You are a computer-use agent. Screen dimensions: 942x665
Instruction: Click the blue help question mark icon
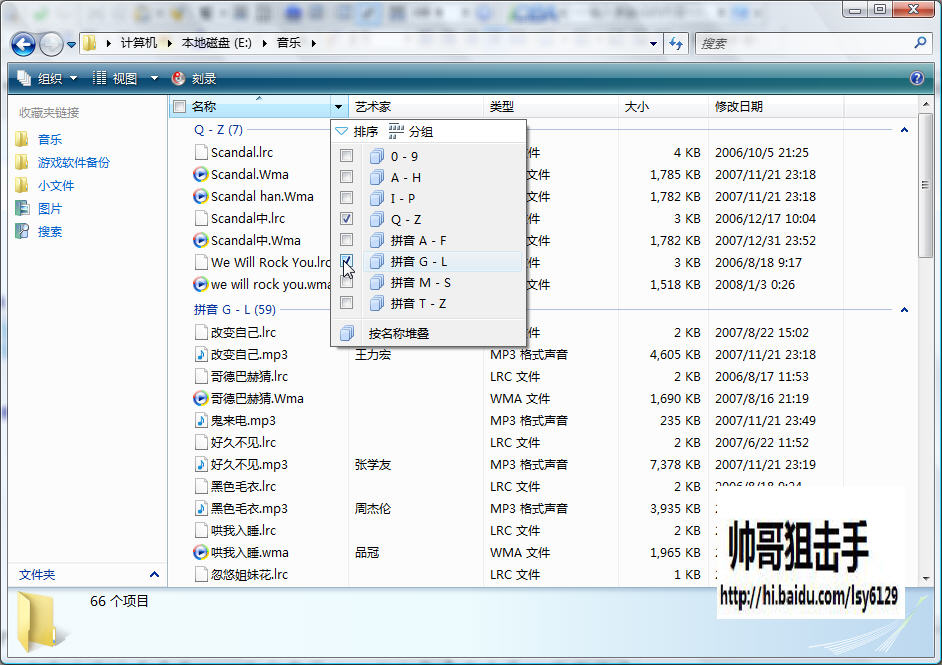click(x=917, y=78)
